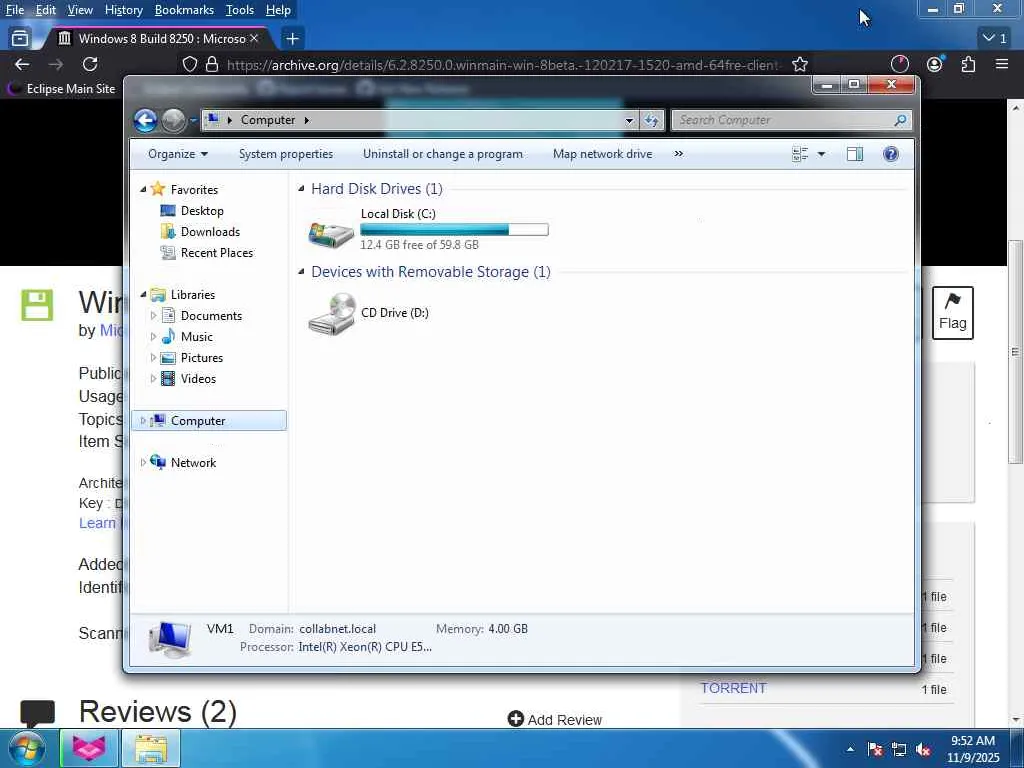Click the change view icon
The image size is (1024, 768).
[x=800, y=154]
